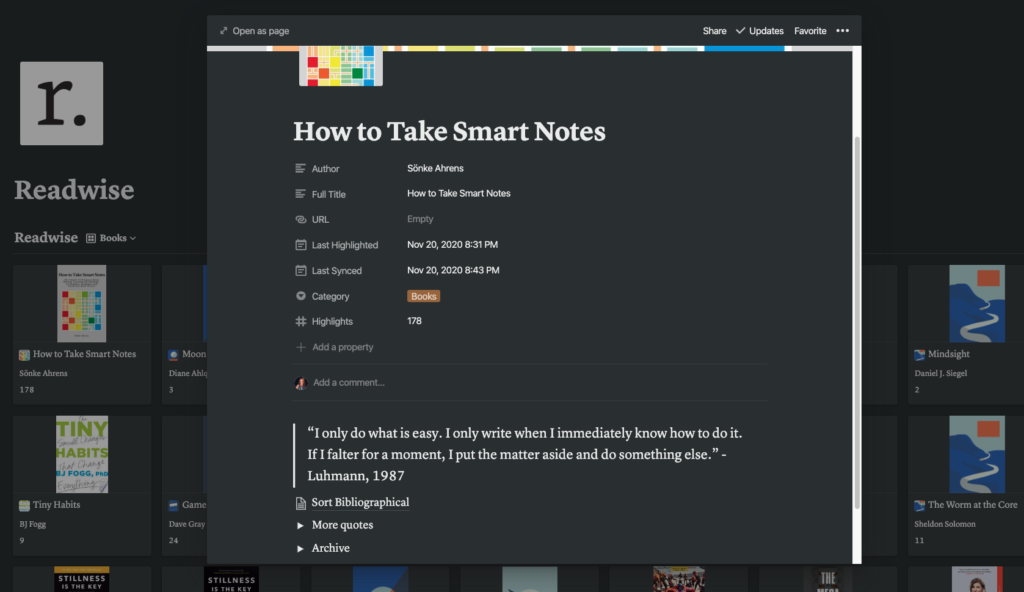
Task: Click BJ Fogg author text
Action: 32,524
